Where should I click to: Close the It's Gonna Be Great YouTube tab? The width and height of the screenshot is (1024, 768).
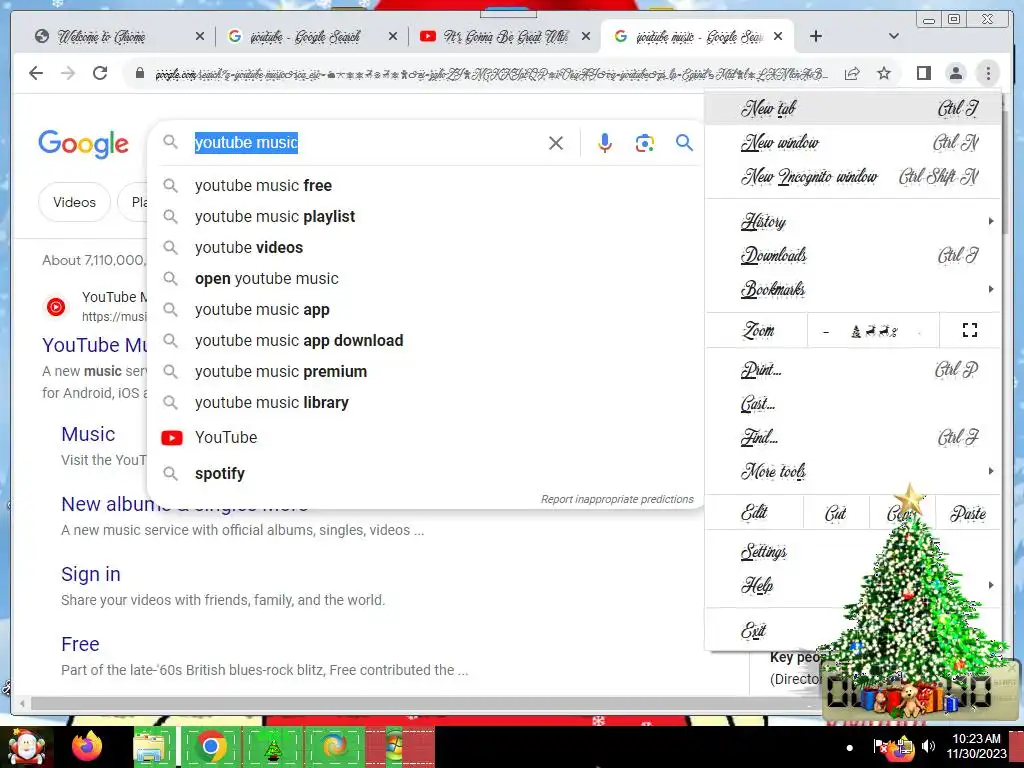(x=586, y=37)
